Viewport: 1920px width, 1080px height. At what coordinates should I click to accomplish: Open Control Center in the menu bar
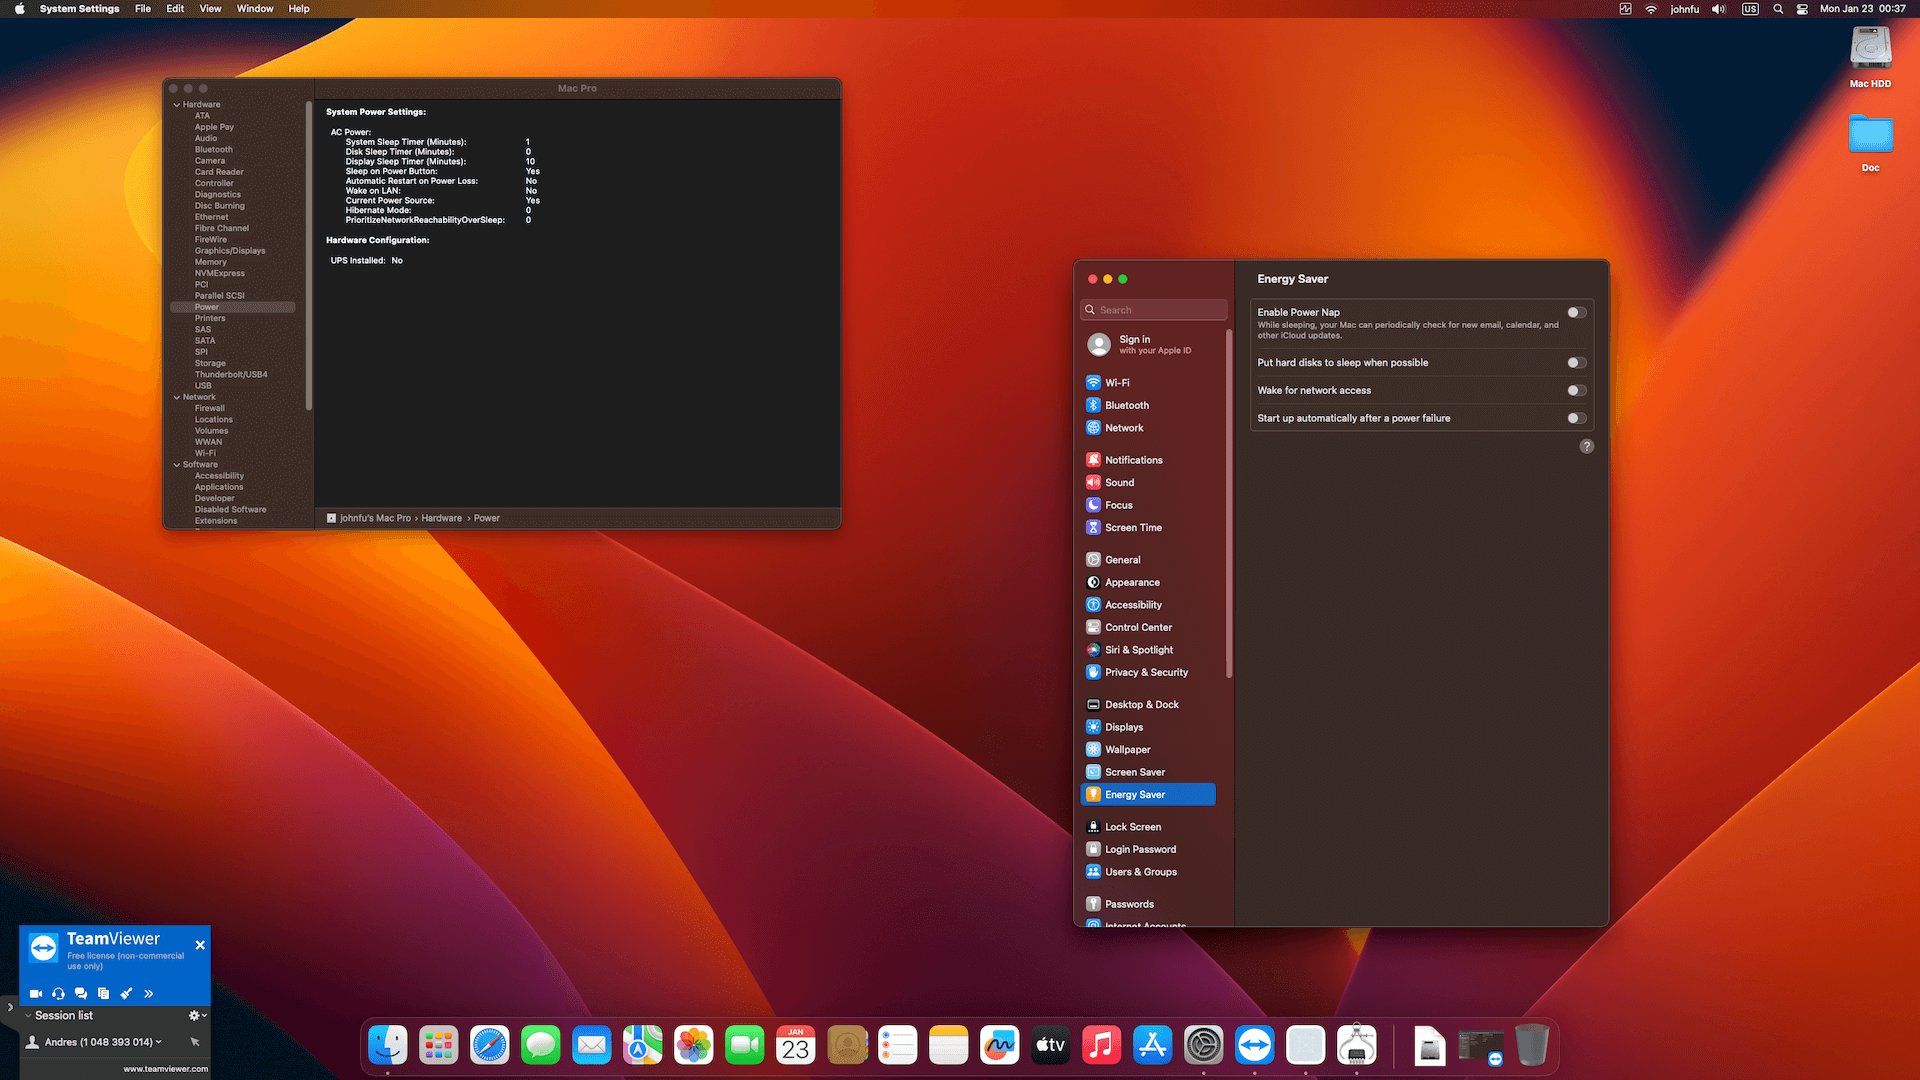pos(1802,9)
